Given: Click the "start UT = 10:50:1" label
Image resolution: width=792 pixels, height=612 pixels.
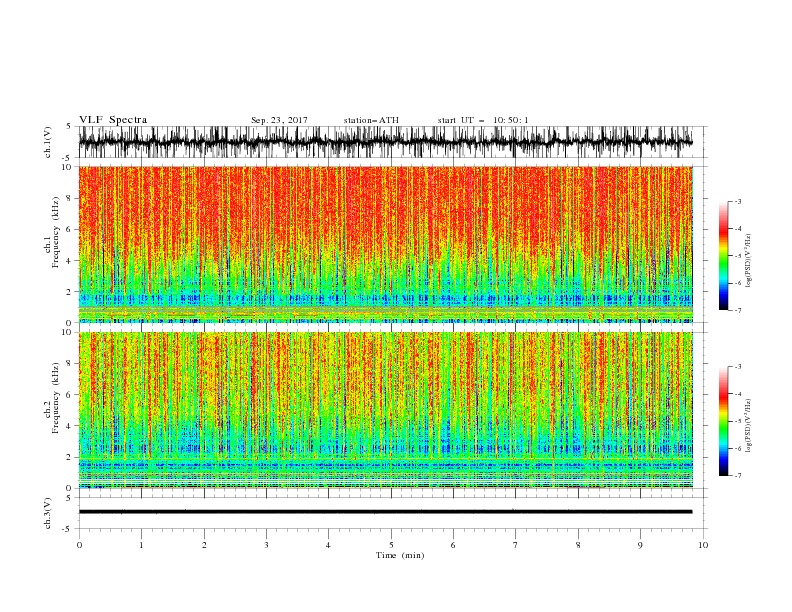Looking at the screenshot, I should [x=483, y=120].
